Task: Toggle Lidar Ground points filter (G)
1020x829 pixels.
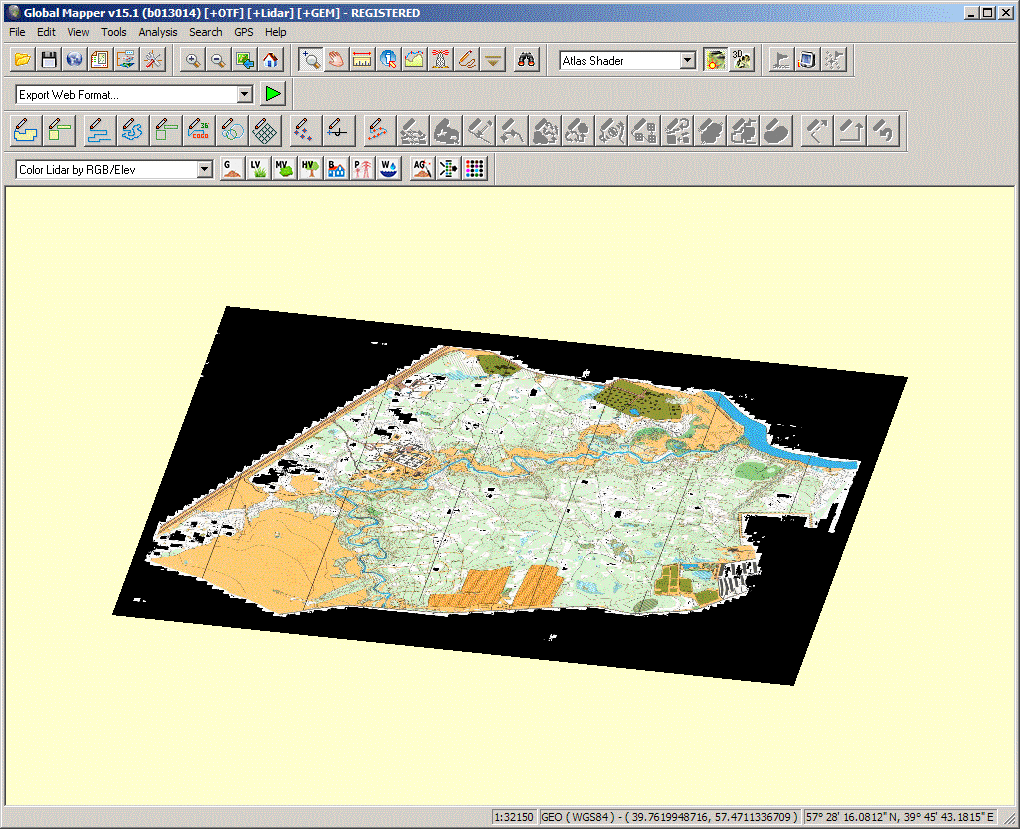Action: point(231,169)
